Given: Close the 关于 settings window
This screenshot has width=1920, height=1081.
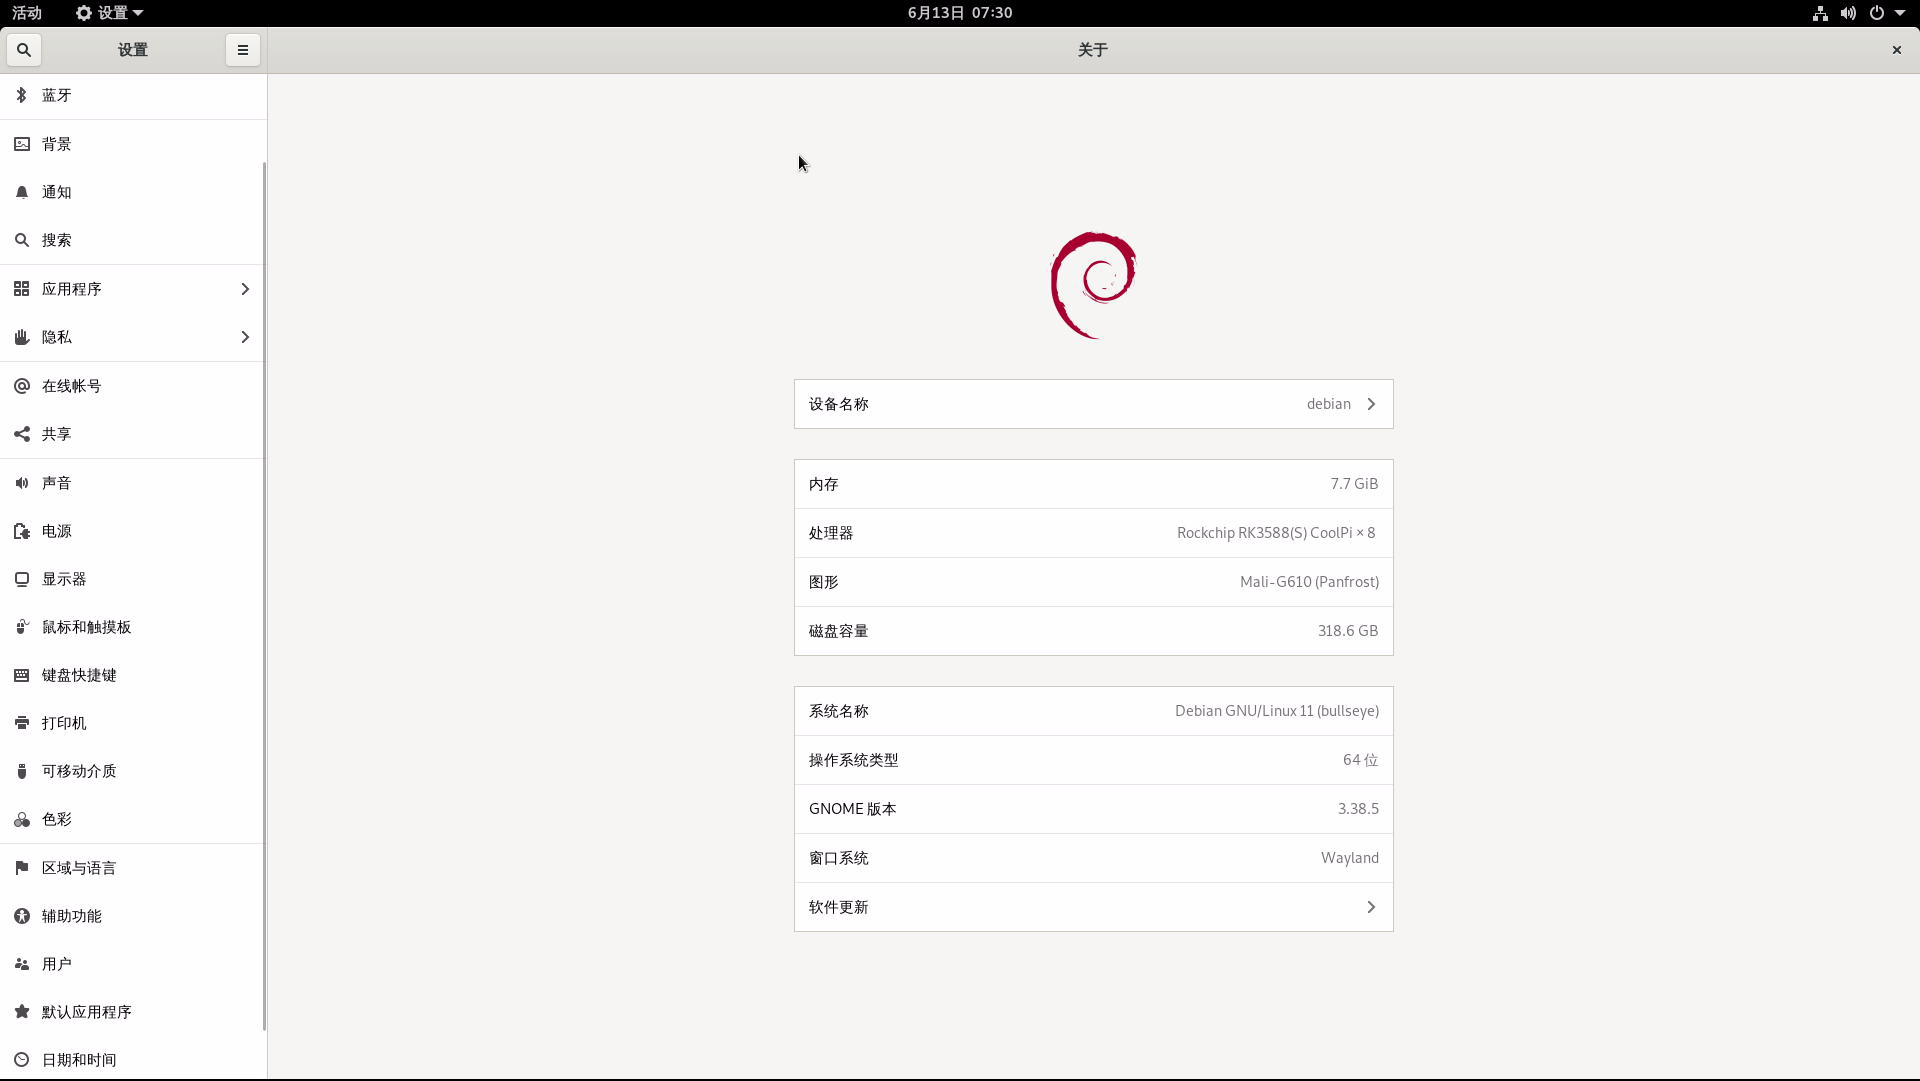Looking at the screenshot, I should [1896, 50].
